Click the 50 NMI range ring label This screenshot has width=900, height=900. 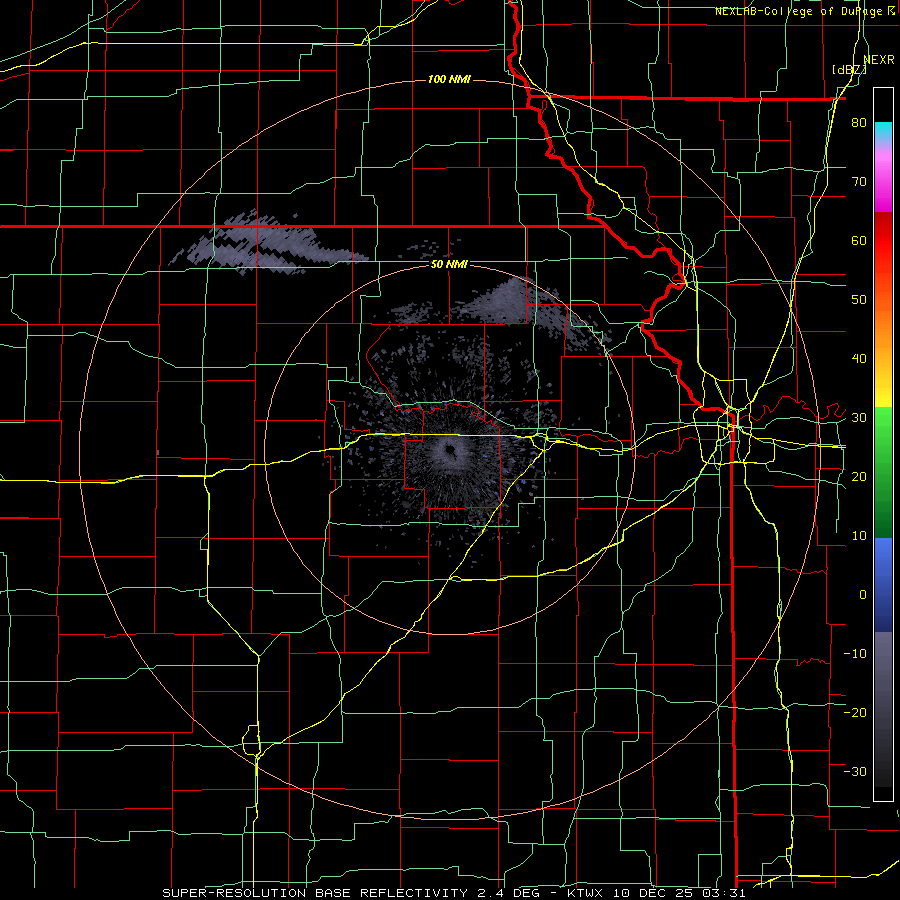click(x=449, y=265)
